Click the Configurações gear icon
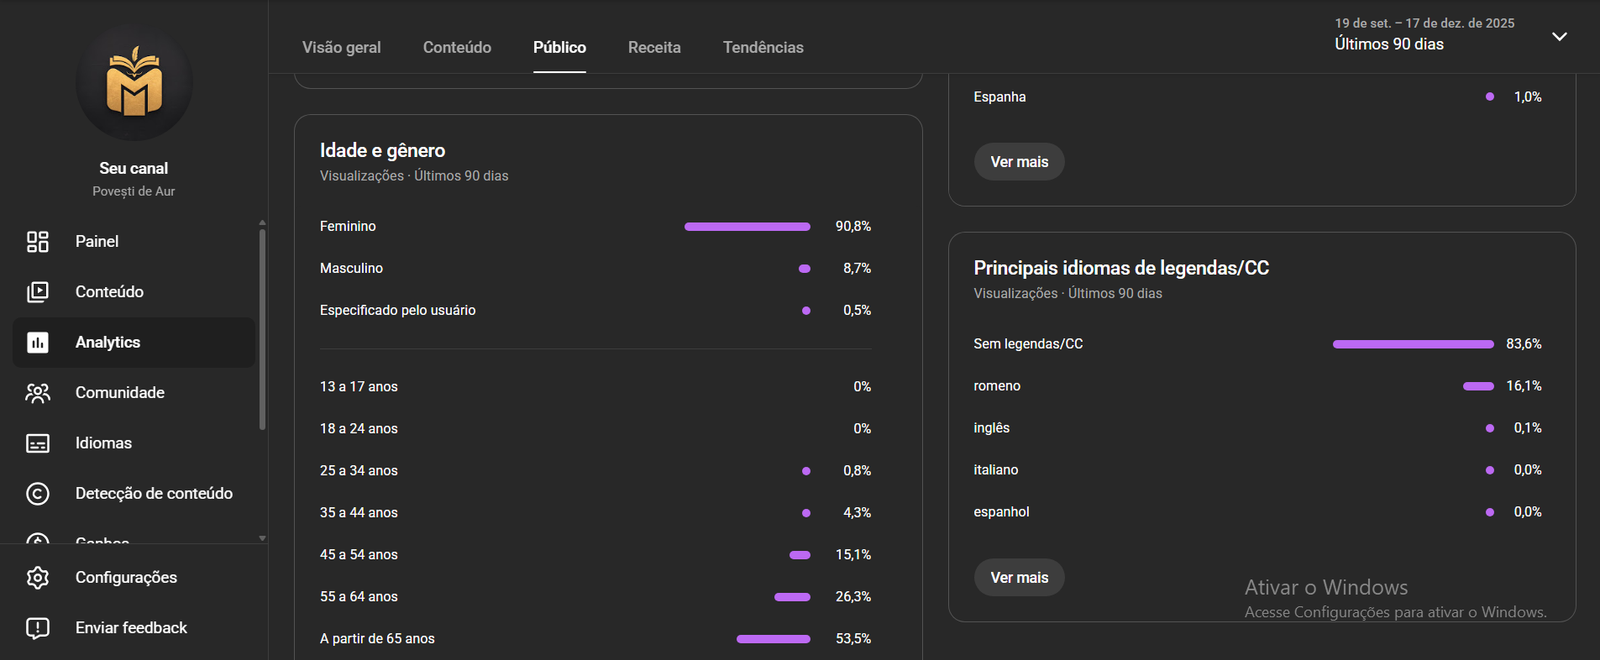1600x660 pixels. point(38,578)
